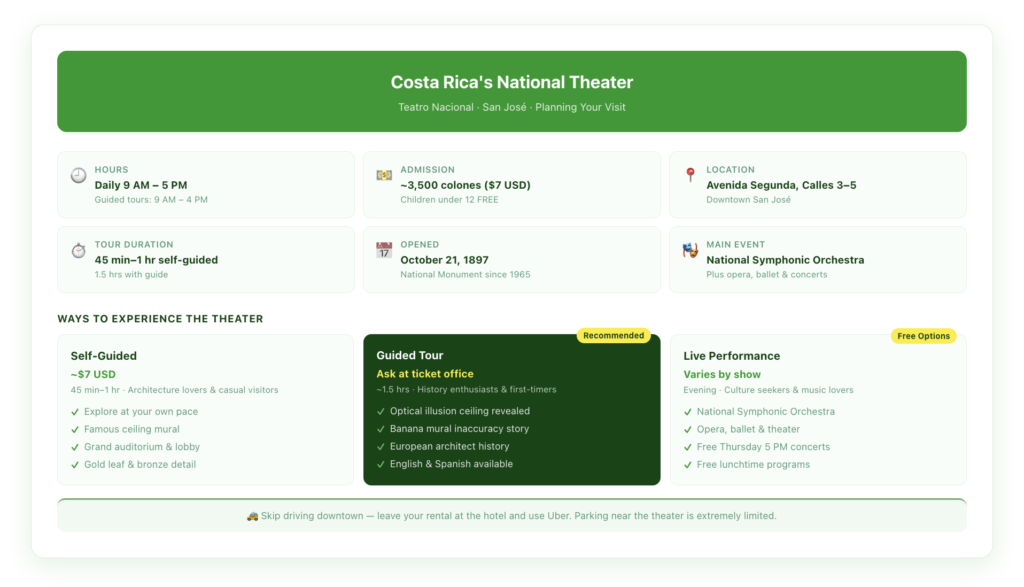The image size is (1024, 587).
Task: Click the 'LOCATION' label
Action: pos(730,170)
